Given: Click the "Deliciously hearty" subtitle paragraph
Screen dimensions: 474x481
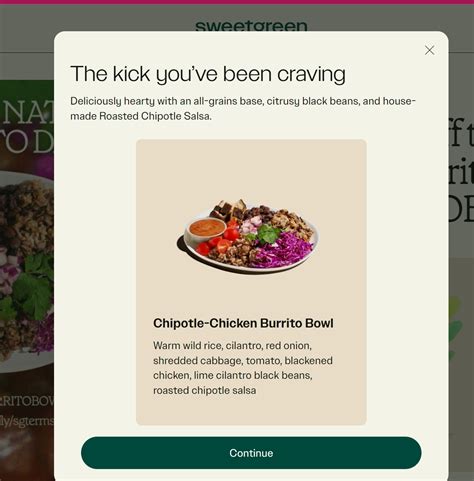Looking at the screenshot, I should pos(243,109).
